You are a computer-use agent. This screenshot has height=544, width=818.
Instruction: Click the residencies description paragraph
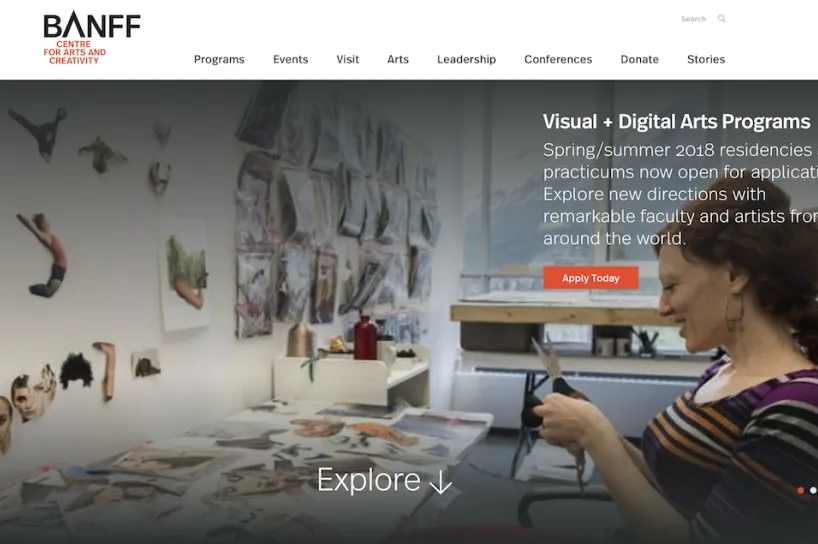point(680,194)
